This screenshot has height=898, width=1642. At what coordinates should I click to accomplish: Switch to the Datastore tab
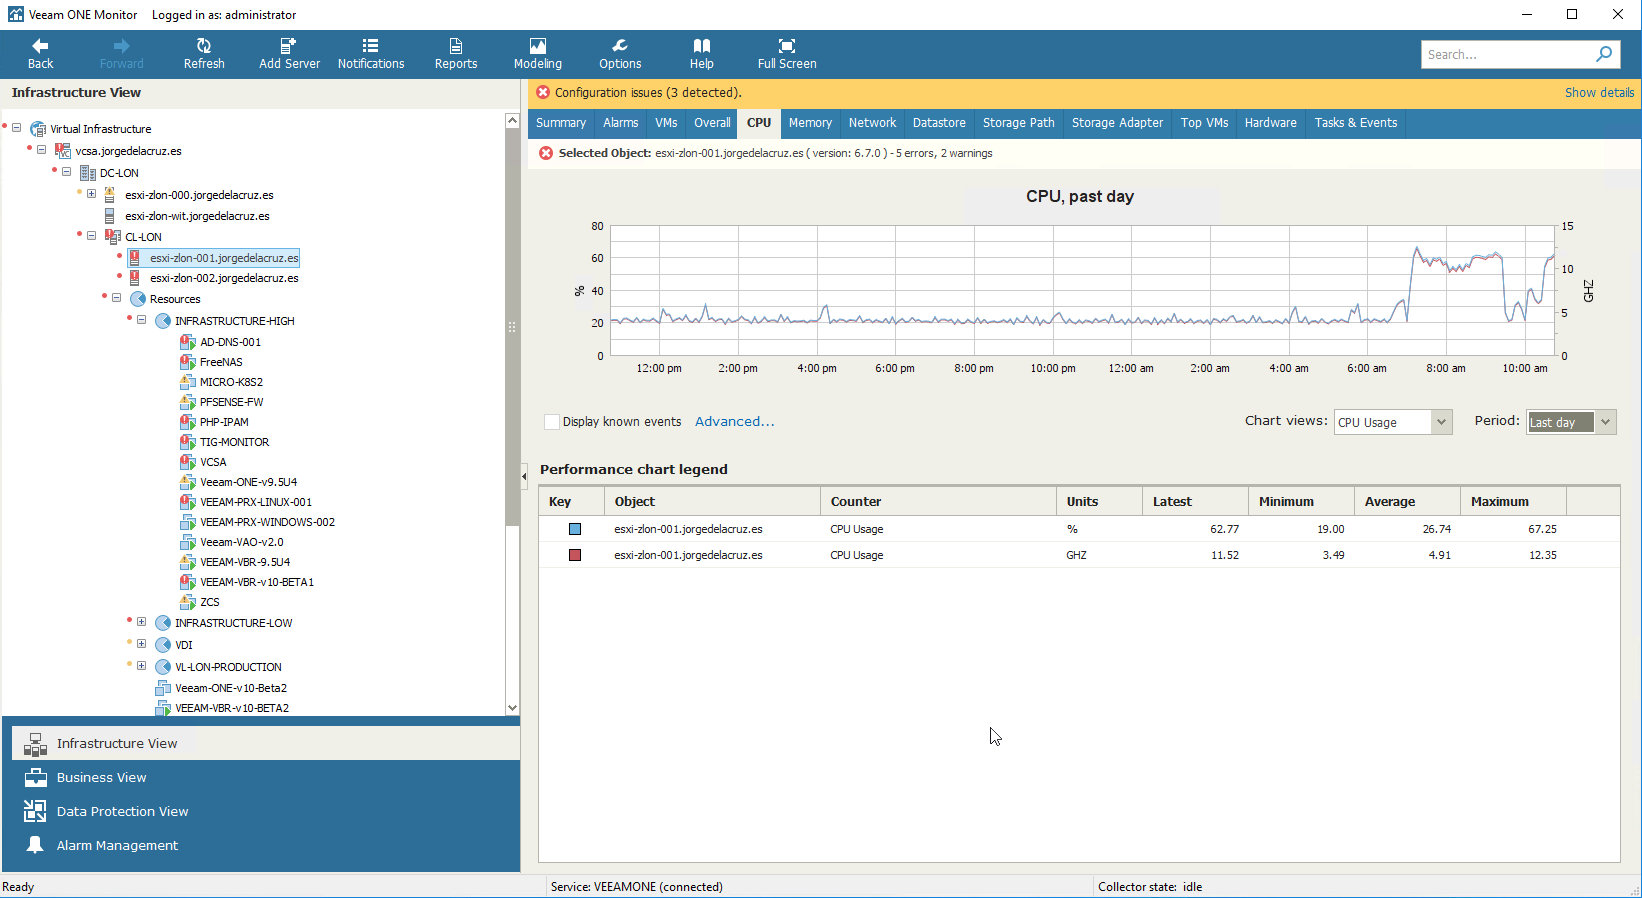click(x=939, y=123)
